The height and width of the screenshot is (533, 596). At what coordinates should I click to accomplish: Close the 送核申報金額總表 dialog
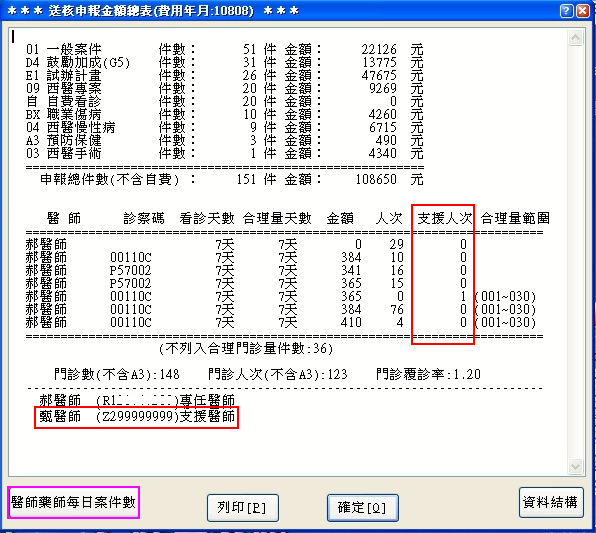pos(583,11)
